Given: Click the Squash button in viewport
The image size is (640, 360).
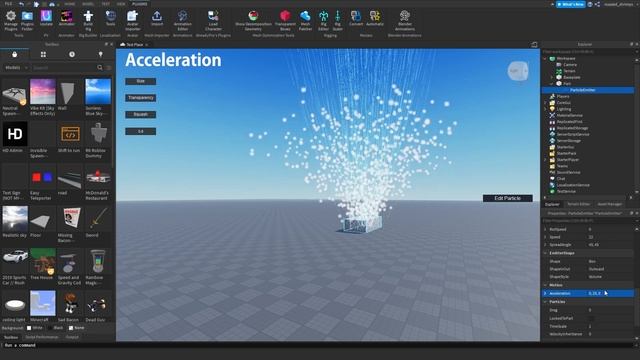Looking at the screenshot, I should [x=140, y=115].
